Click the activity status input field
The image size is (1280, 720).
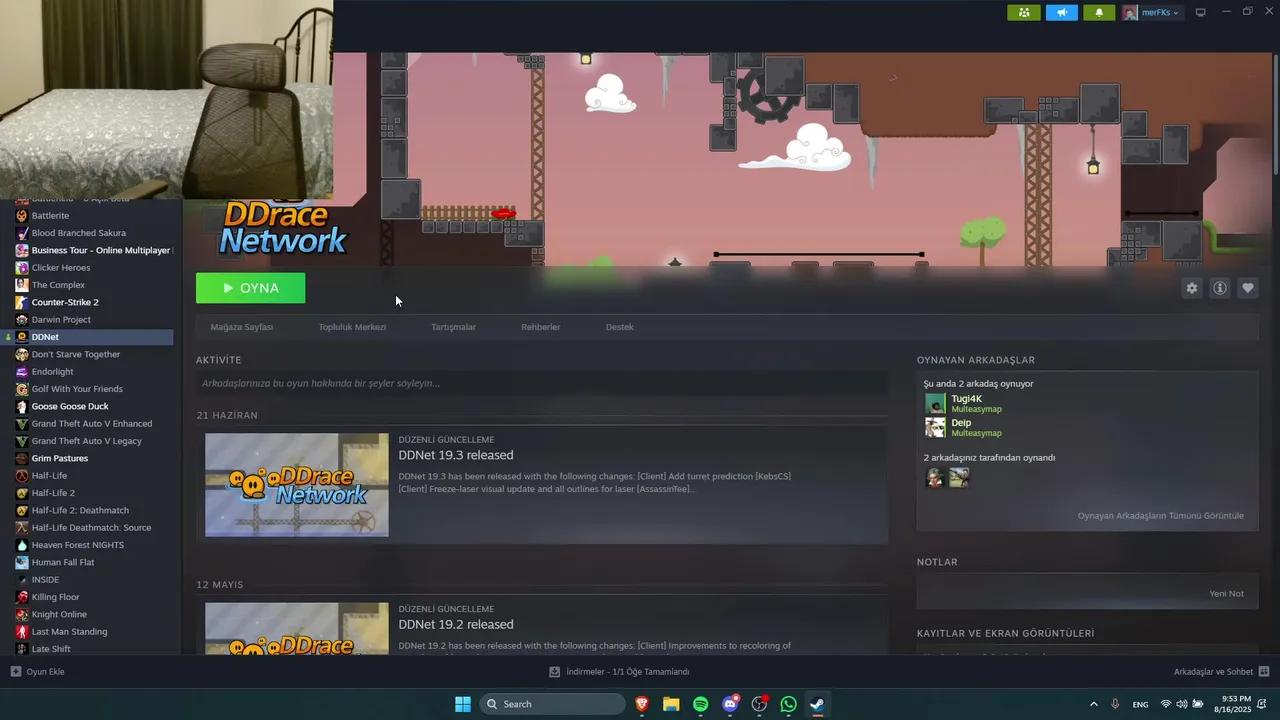542,383
